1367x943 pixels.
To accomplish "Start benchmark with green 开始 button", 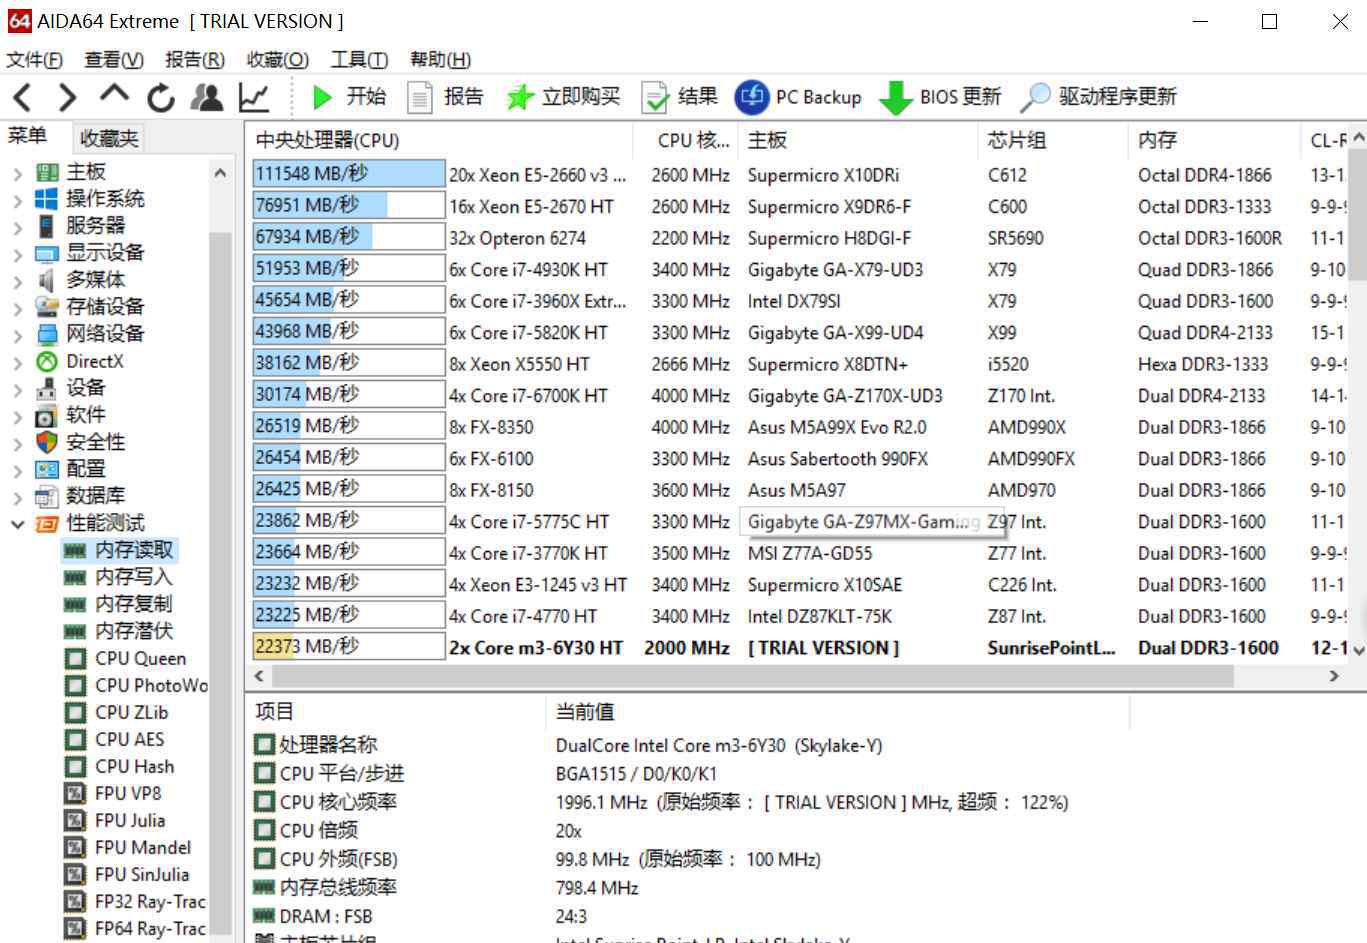I will click(348, 97).
